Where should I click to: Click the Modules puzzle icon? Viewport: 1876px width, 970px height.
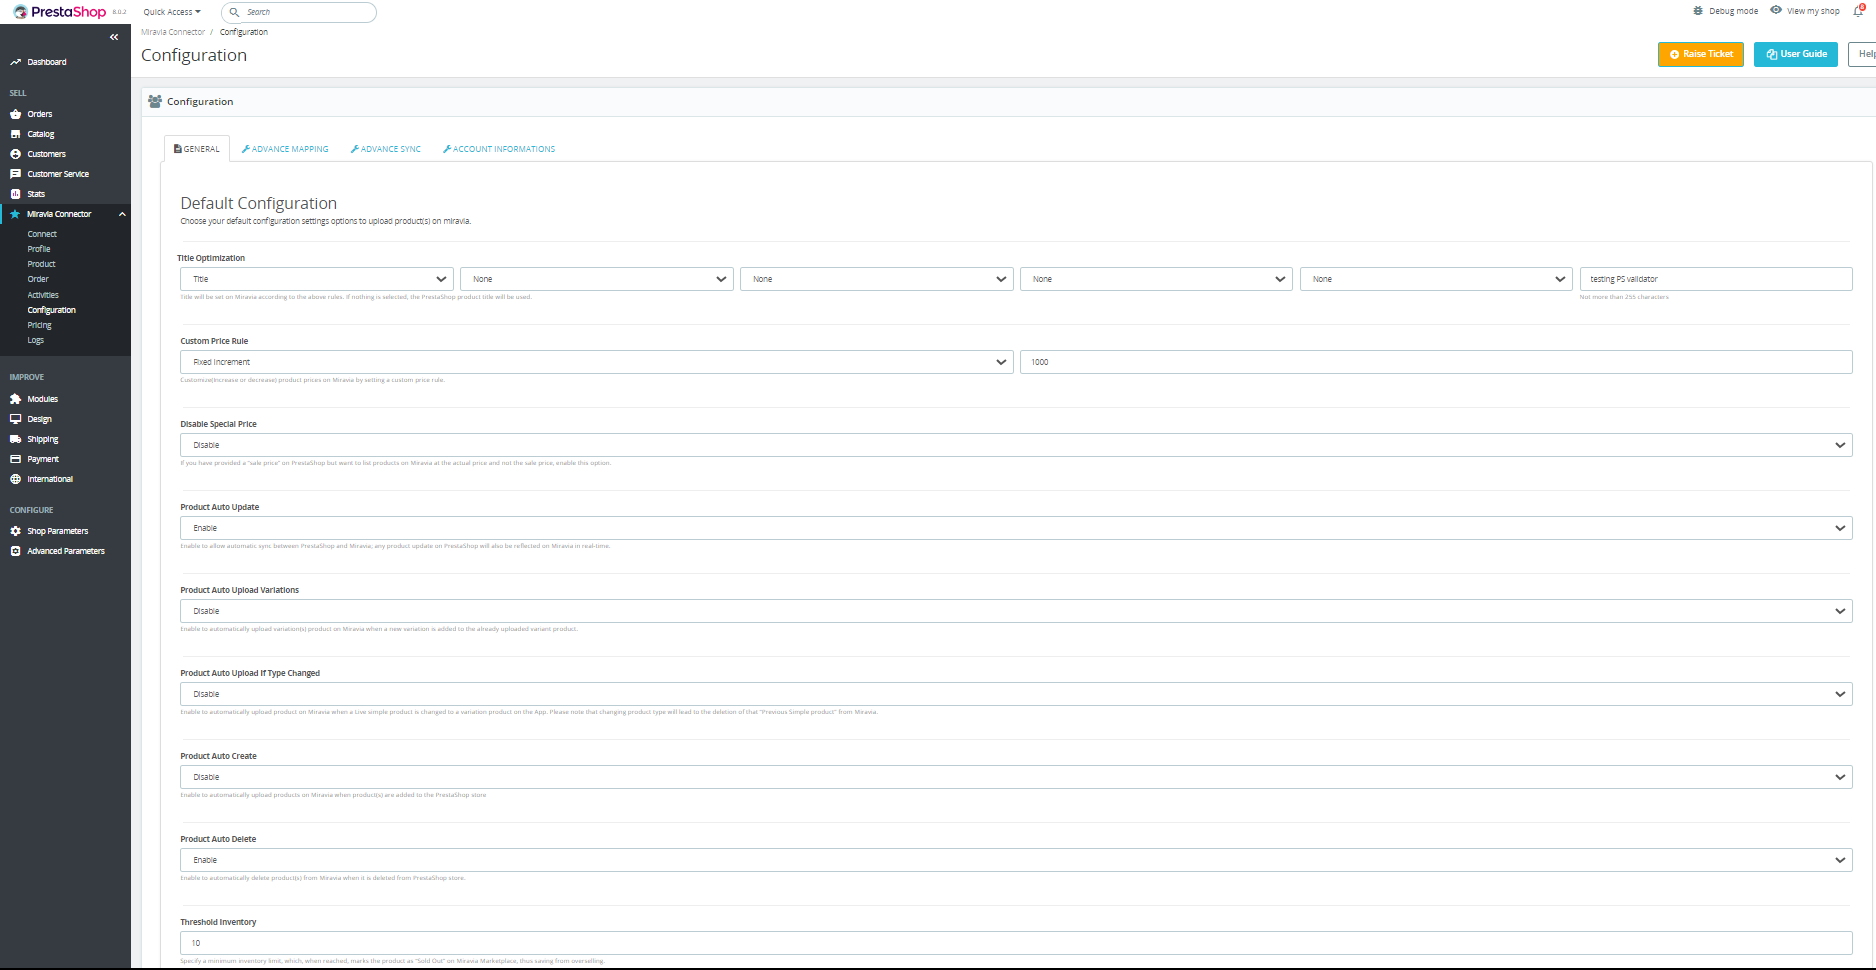coord(15,399)
